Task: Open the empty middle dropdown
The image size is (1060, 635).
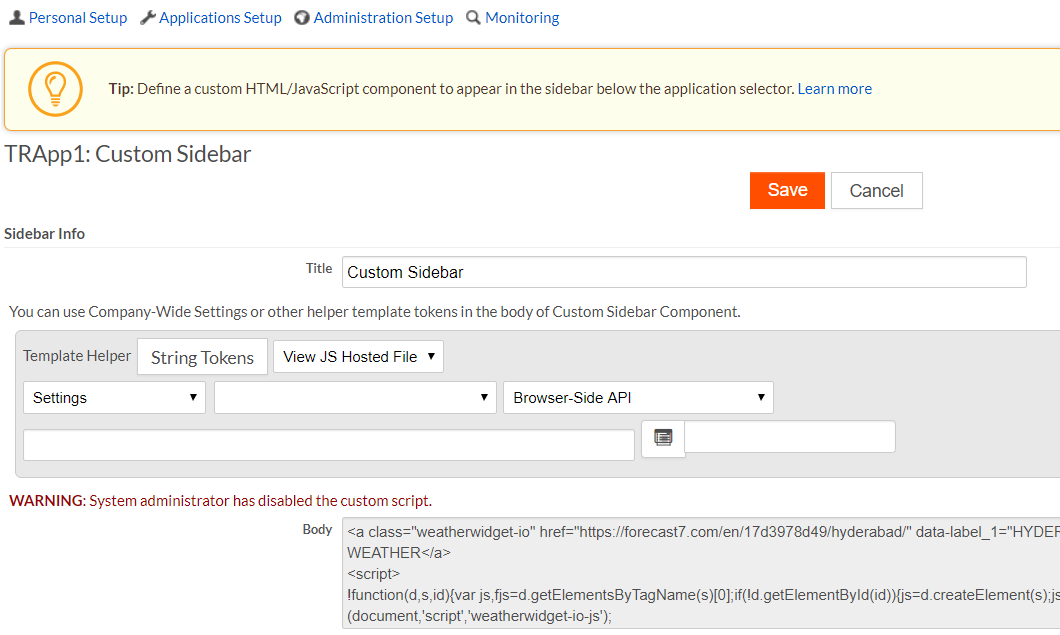Action: tap(355, 398)
